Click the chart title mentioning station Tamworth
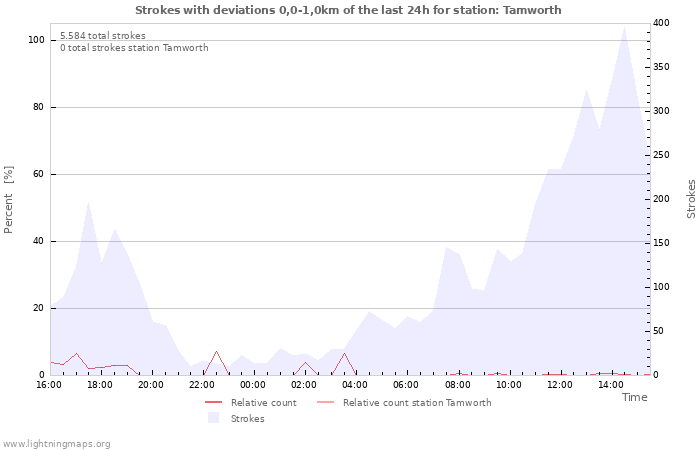This screenshot has width=700, height=450. click(x=348, y=10)
